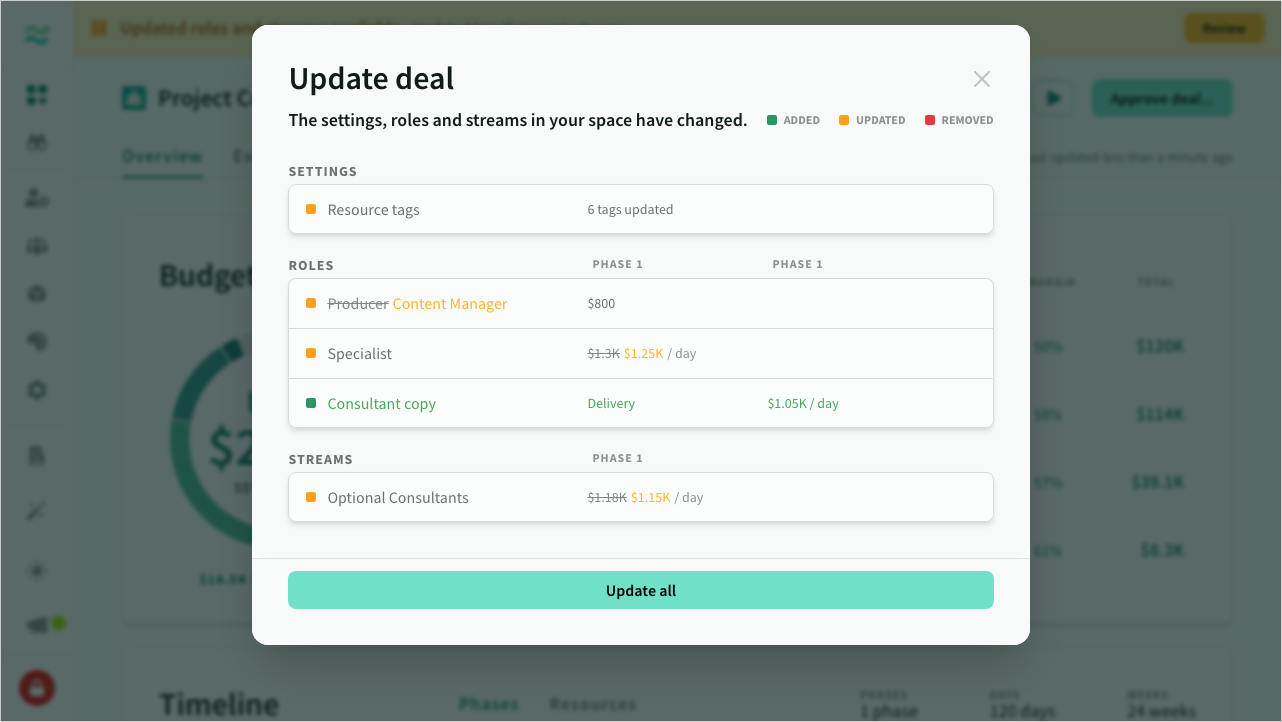Open the settings gear icon in sidebar
The image size is (1282, 722).
click(x=37, y=390)
